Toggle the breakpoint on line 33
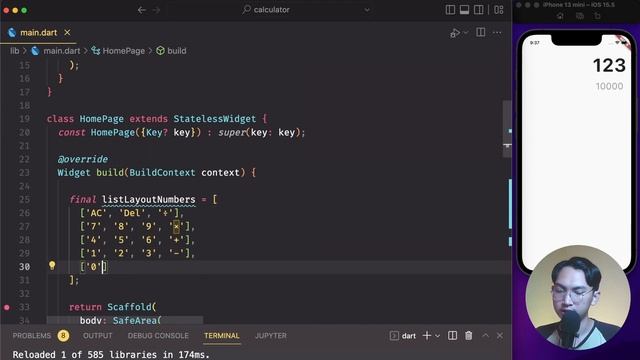Image resolution: width=640 pixels, height=360 pixels. tap(7, 307)
